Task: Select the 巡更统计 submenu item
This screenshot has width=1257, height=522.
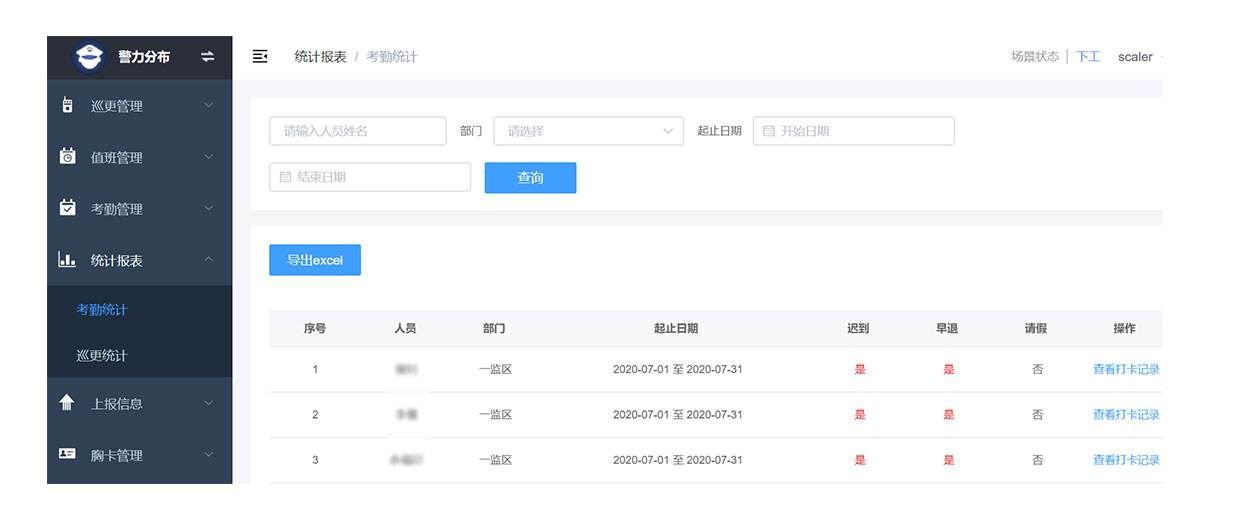Action: (102, 356)
